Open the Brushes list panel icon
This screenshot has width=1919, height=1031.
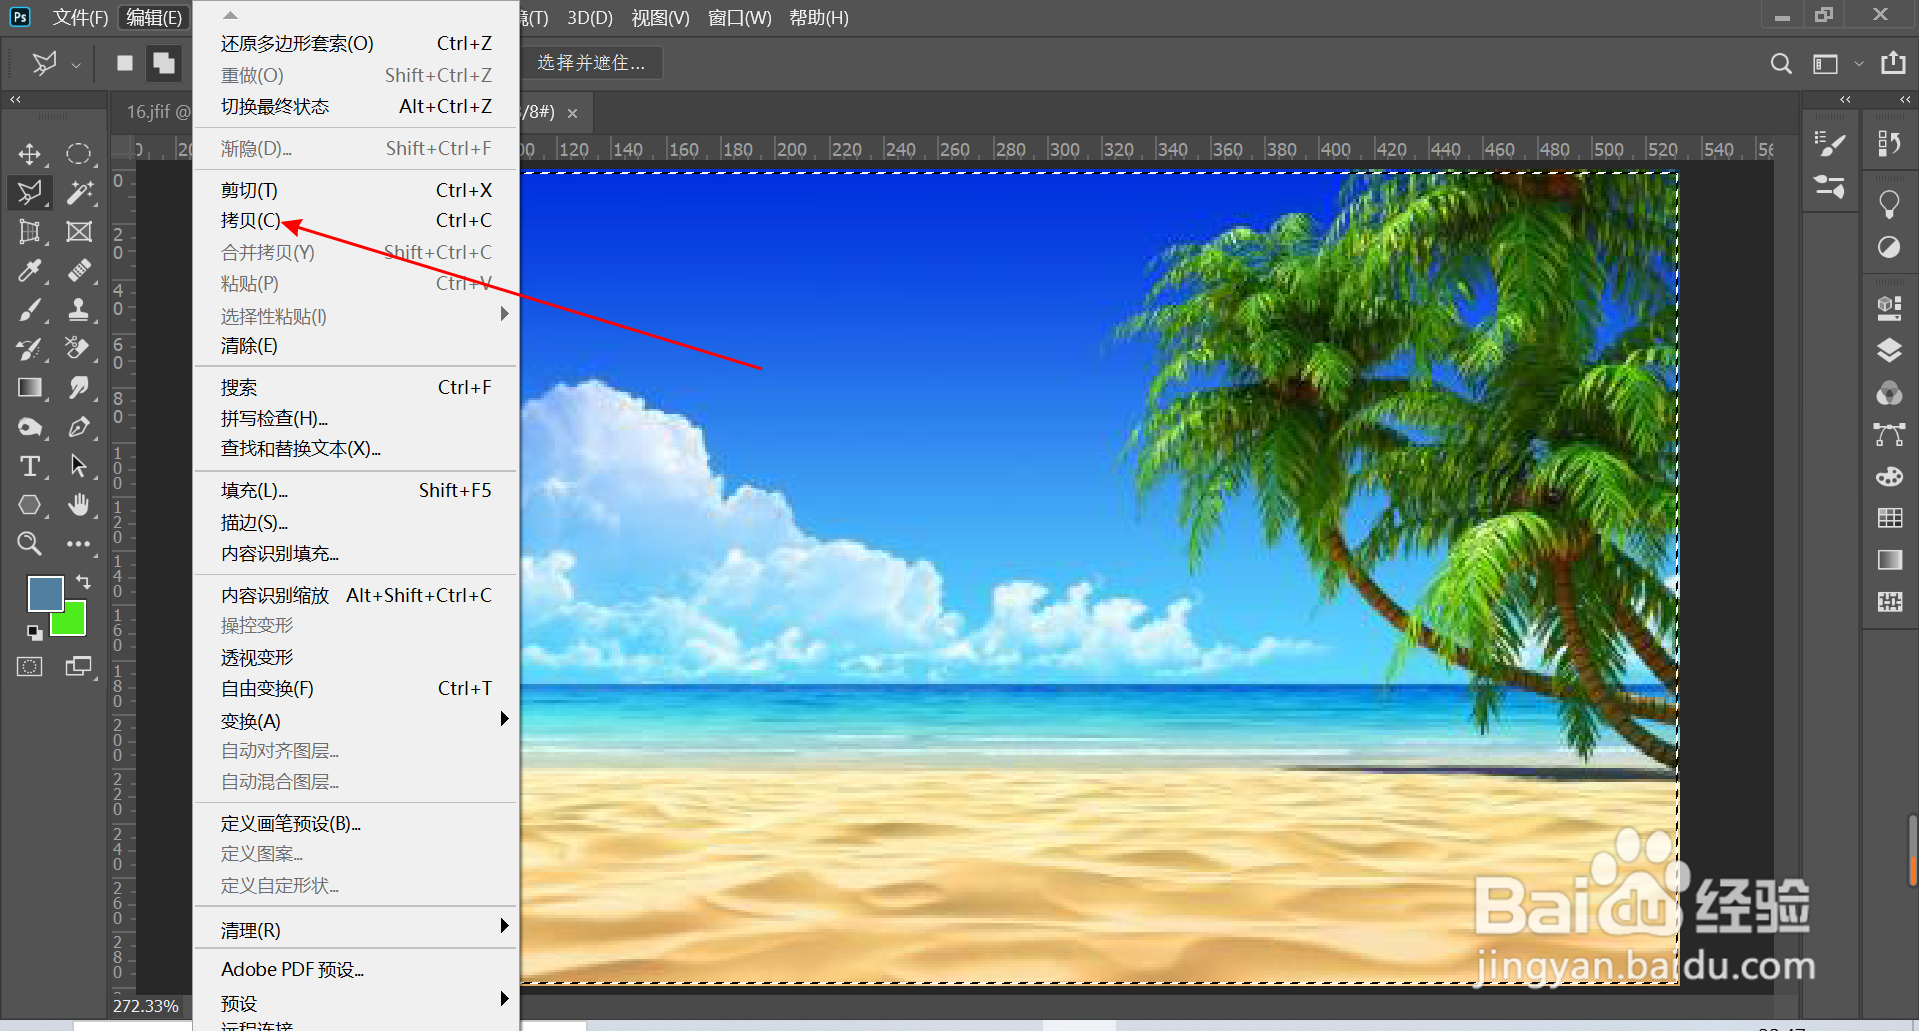1830,144
